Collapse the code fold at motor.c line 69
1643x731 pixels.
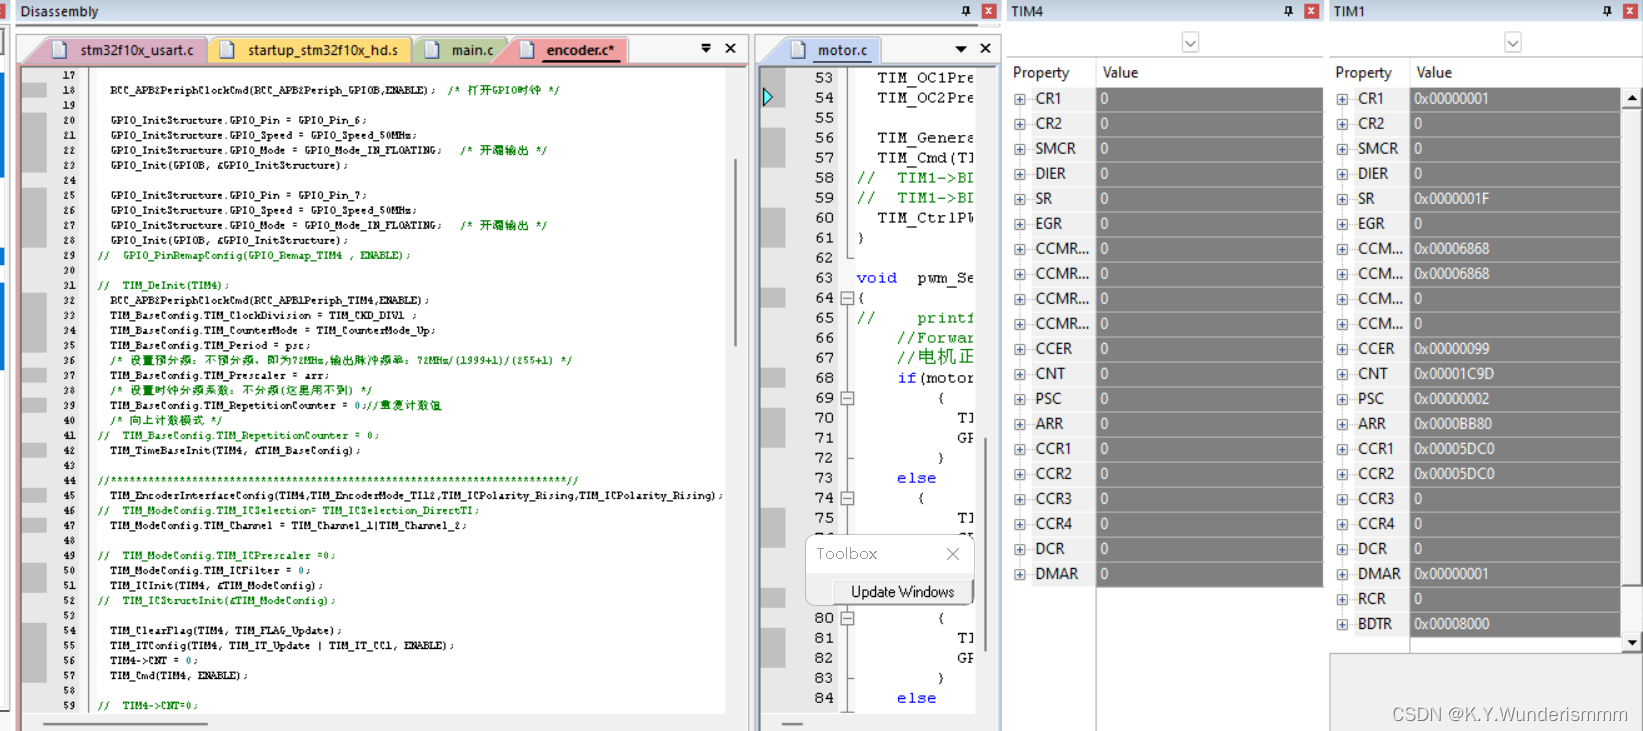[x=847, y=398]
